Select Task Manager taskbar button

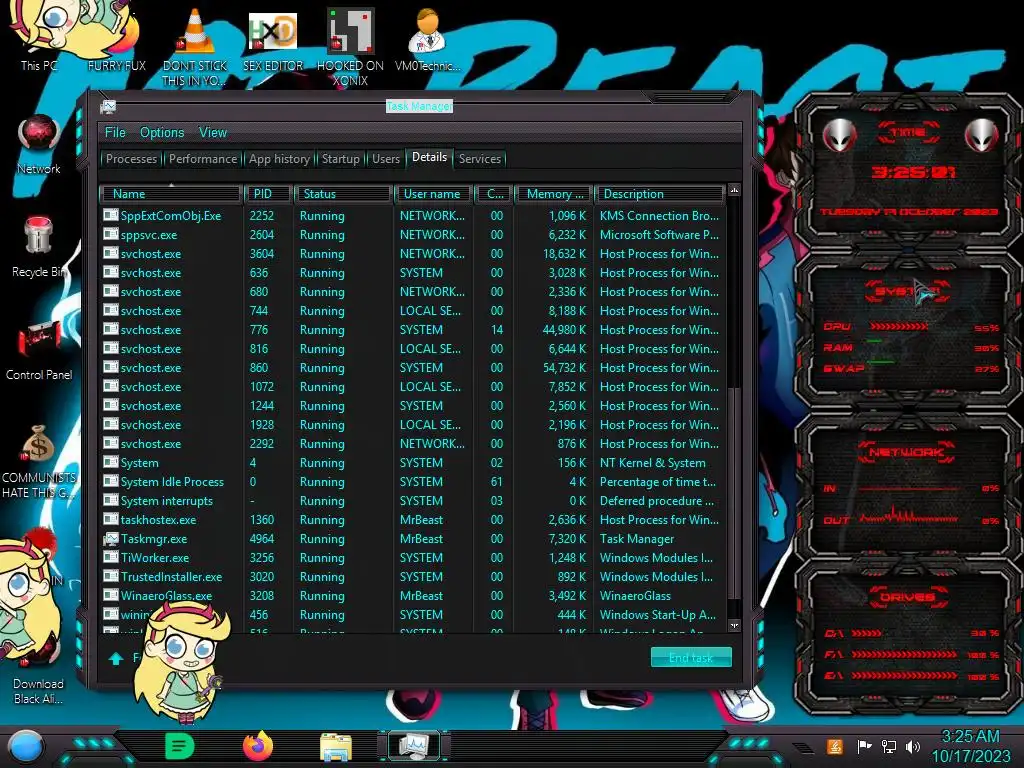414,746
